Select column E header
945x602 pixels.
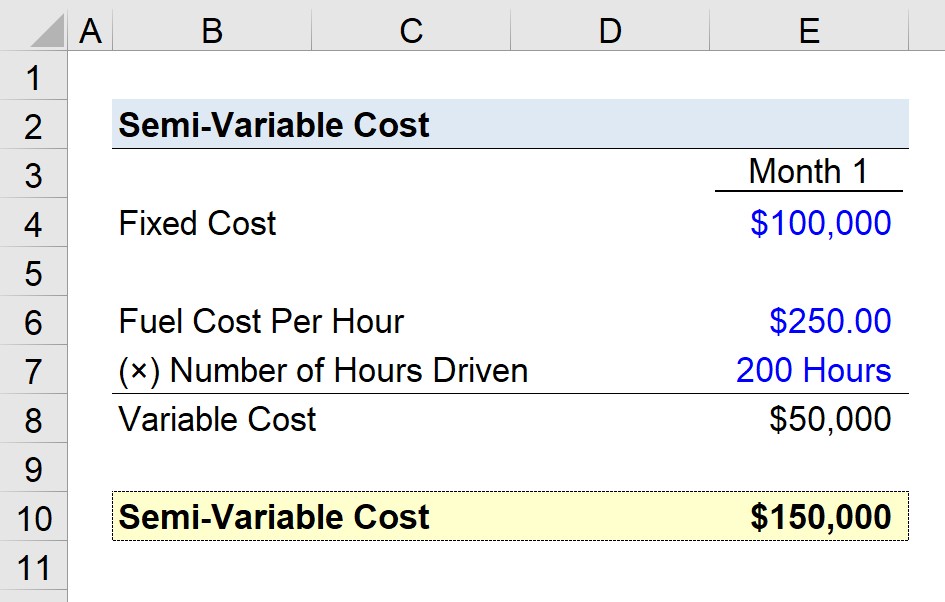(x=808, y=32)
